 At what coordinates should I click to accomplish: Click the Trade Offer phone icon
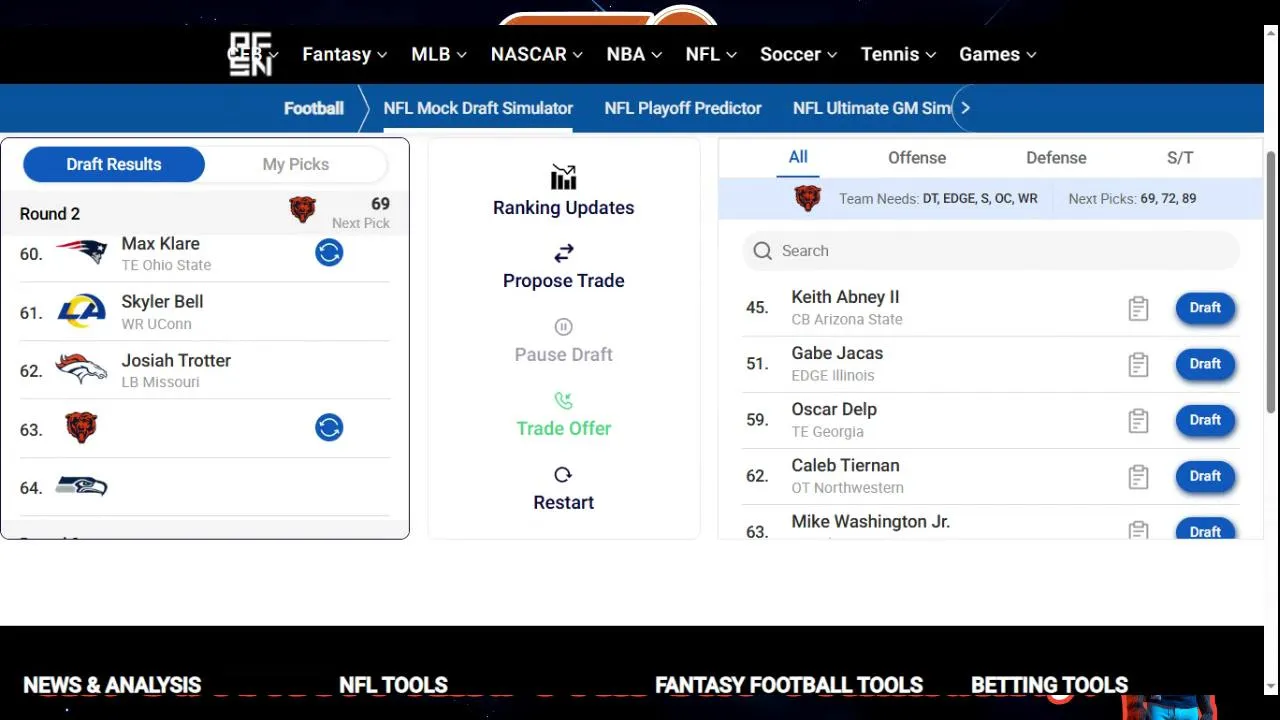[x=563, y=401]
